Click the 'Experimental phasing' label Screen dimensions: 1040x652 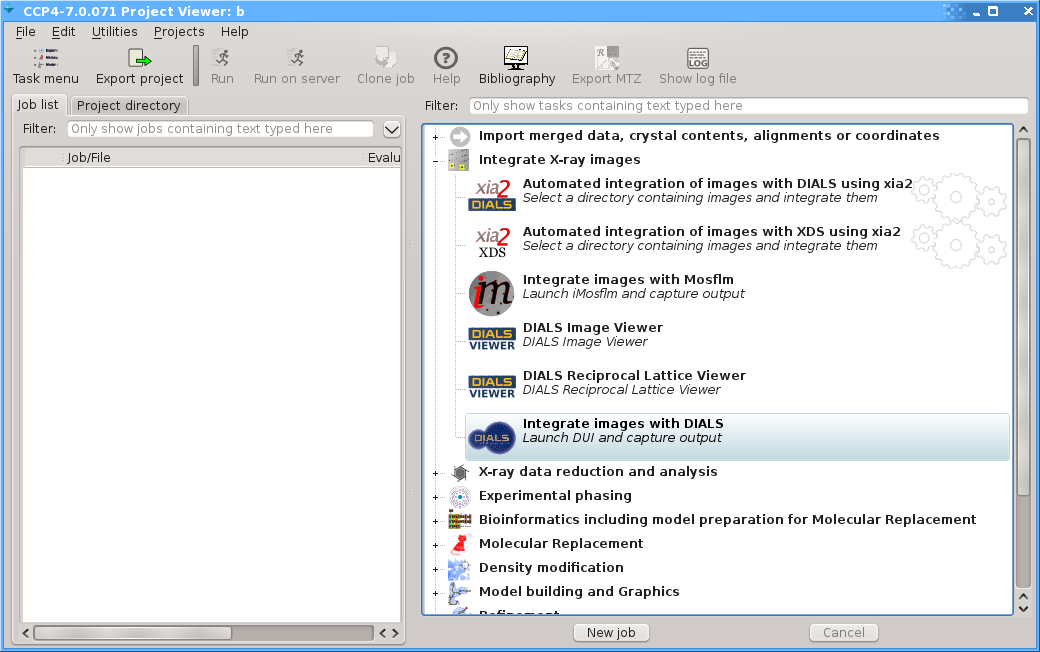click(555, 495)
